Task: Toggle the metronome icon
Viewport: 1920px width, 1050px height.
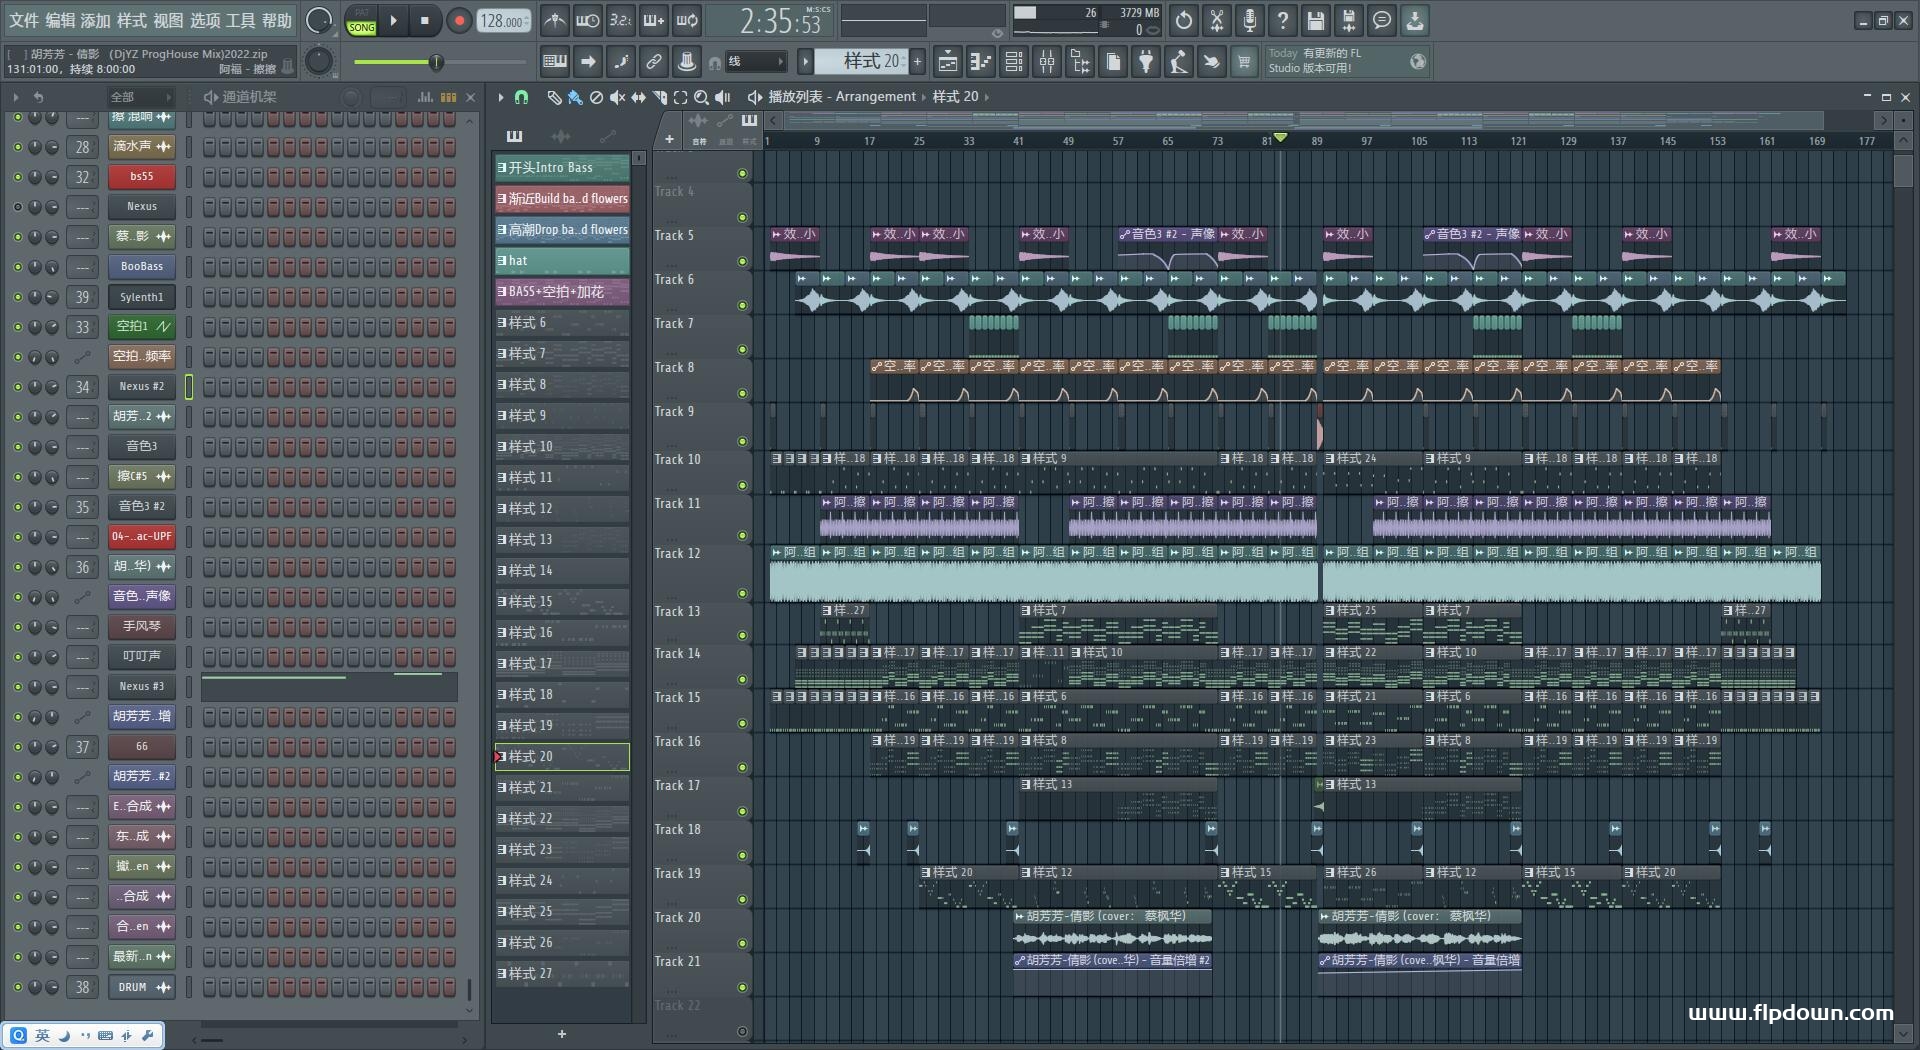Action: [555, 20]
